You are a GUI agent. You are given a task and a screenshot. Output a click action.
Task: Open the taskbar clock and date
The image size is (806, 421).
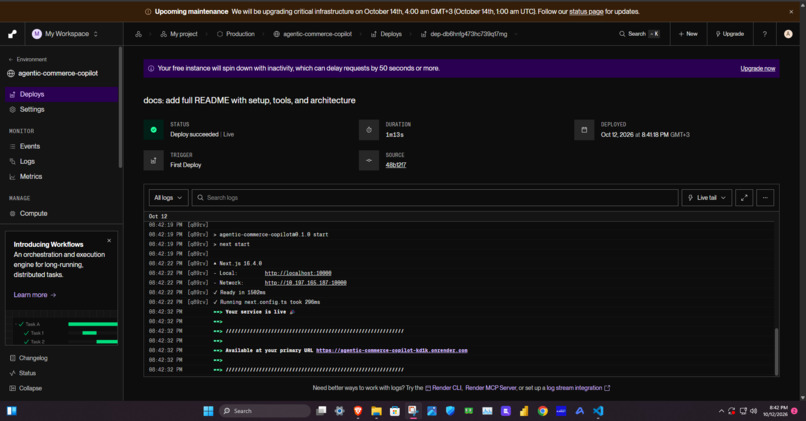pos(775,411)
